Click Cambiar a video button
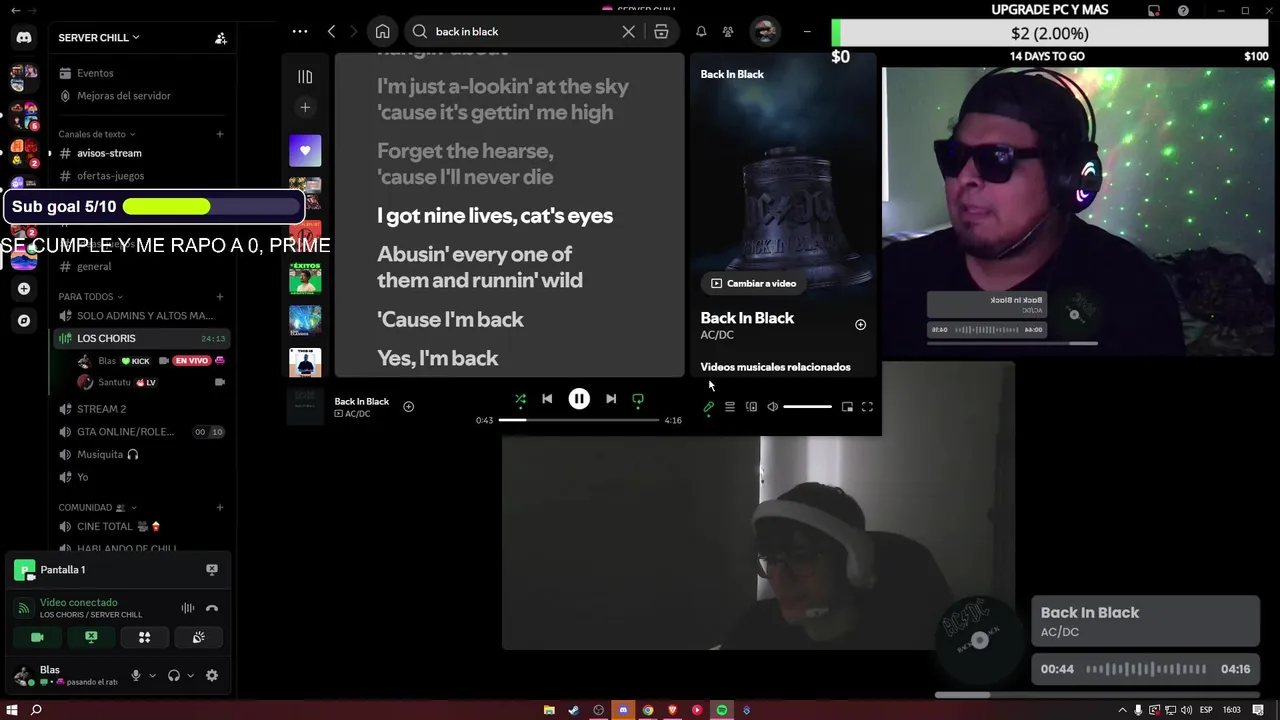The height and width of the screenshot is (720, 1280). coord(753,283)
